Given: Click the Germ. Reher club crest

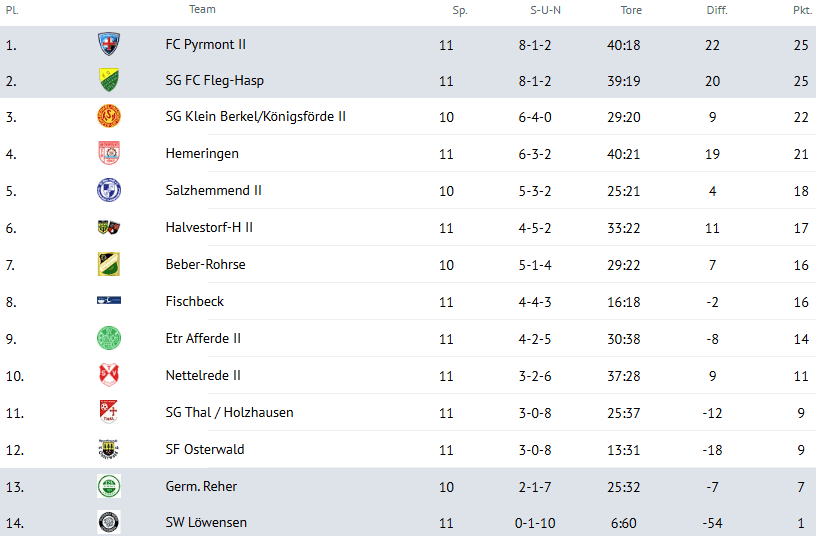Looking at the screenshot, I should tap(109, 486).
